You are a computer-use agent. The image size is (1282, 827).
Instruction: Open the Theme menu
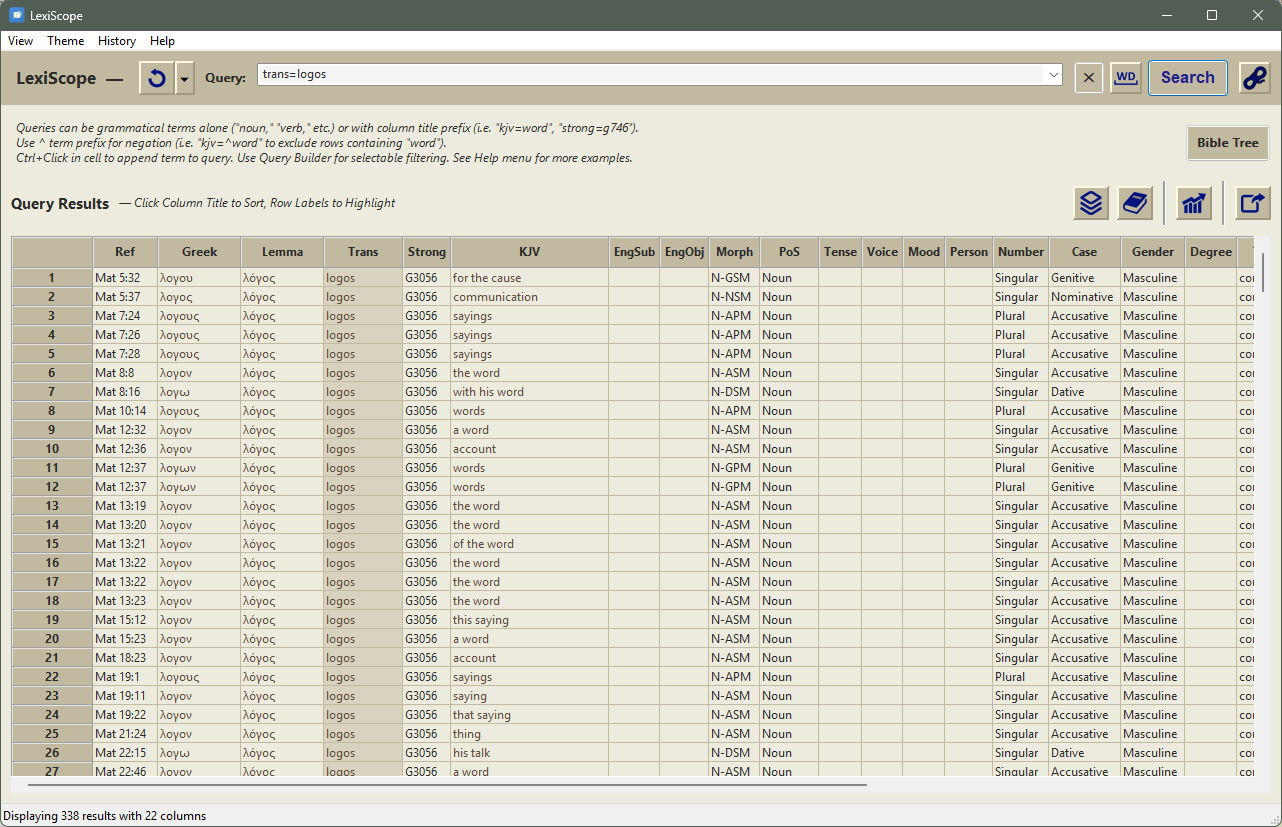click(x=65, y=41)
